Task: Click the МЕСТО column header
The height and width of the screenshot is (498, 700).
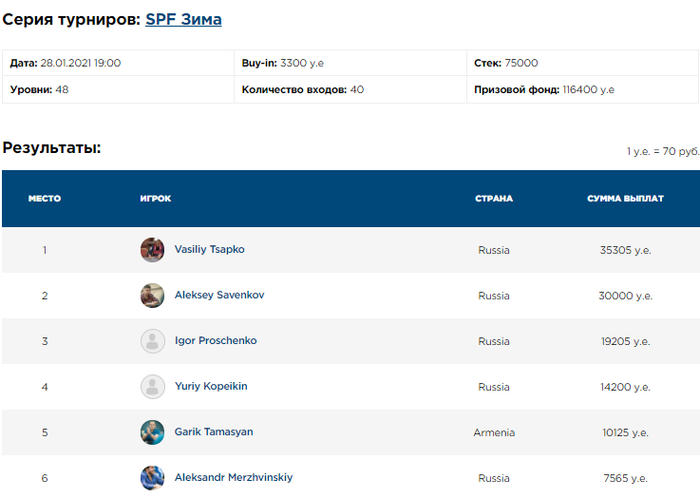Action: [x=45, y=199]
